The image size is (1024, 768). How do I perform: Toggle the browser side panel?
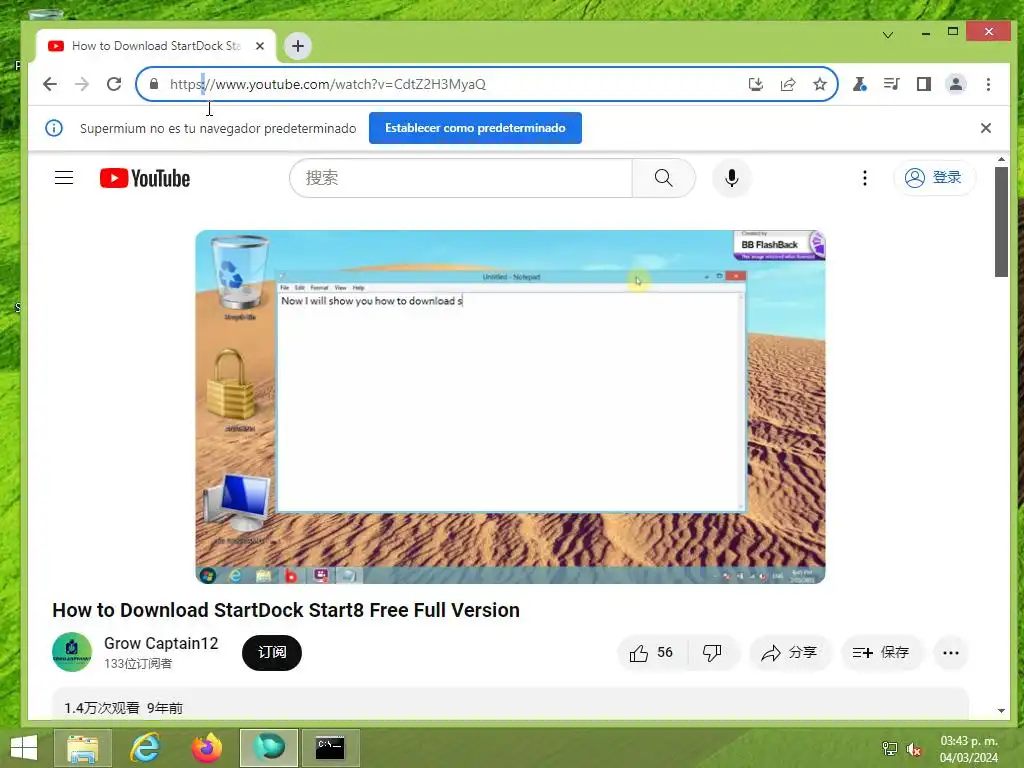tap(923, 84)
